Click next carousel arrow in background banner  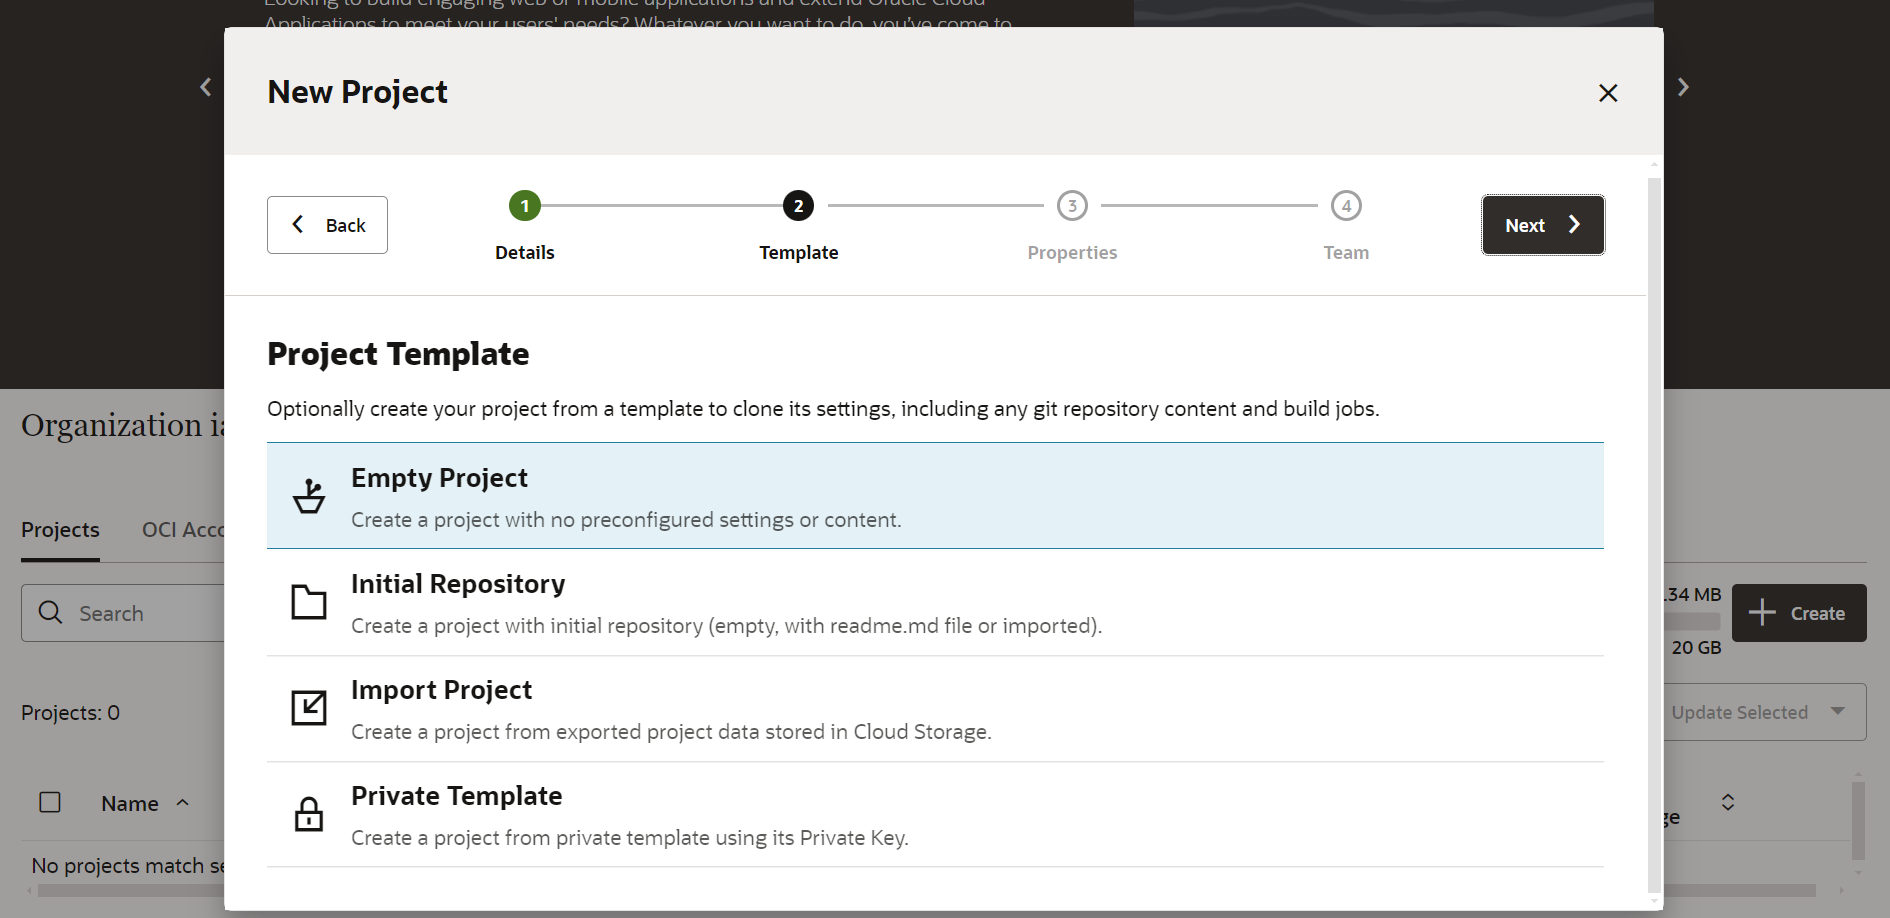[x=1683, y=87]
